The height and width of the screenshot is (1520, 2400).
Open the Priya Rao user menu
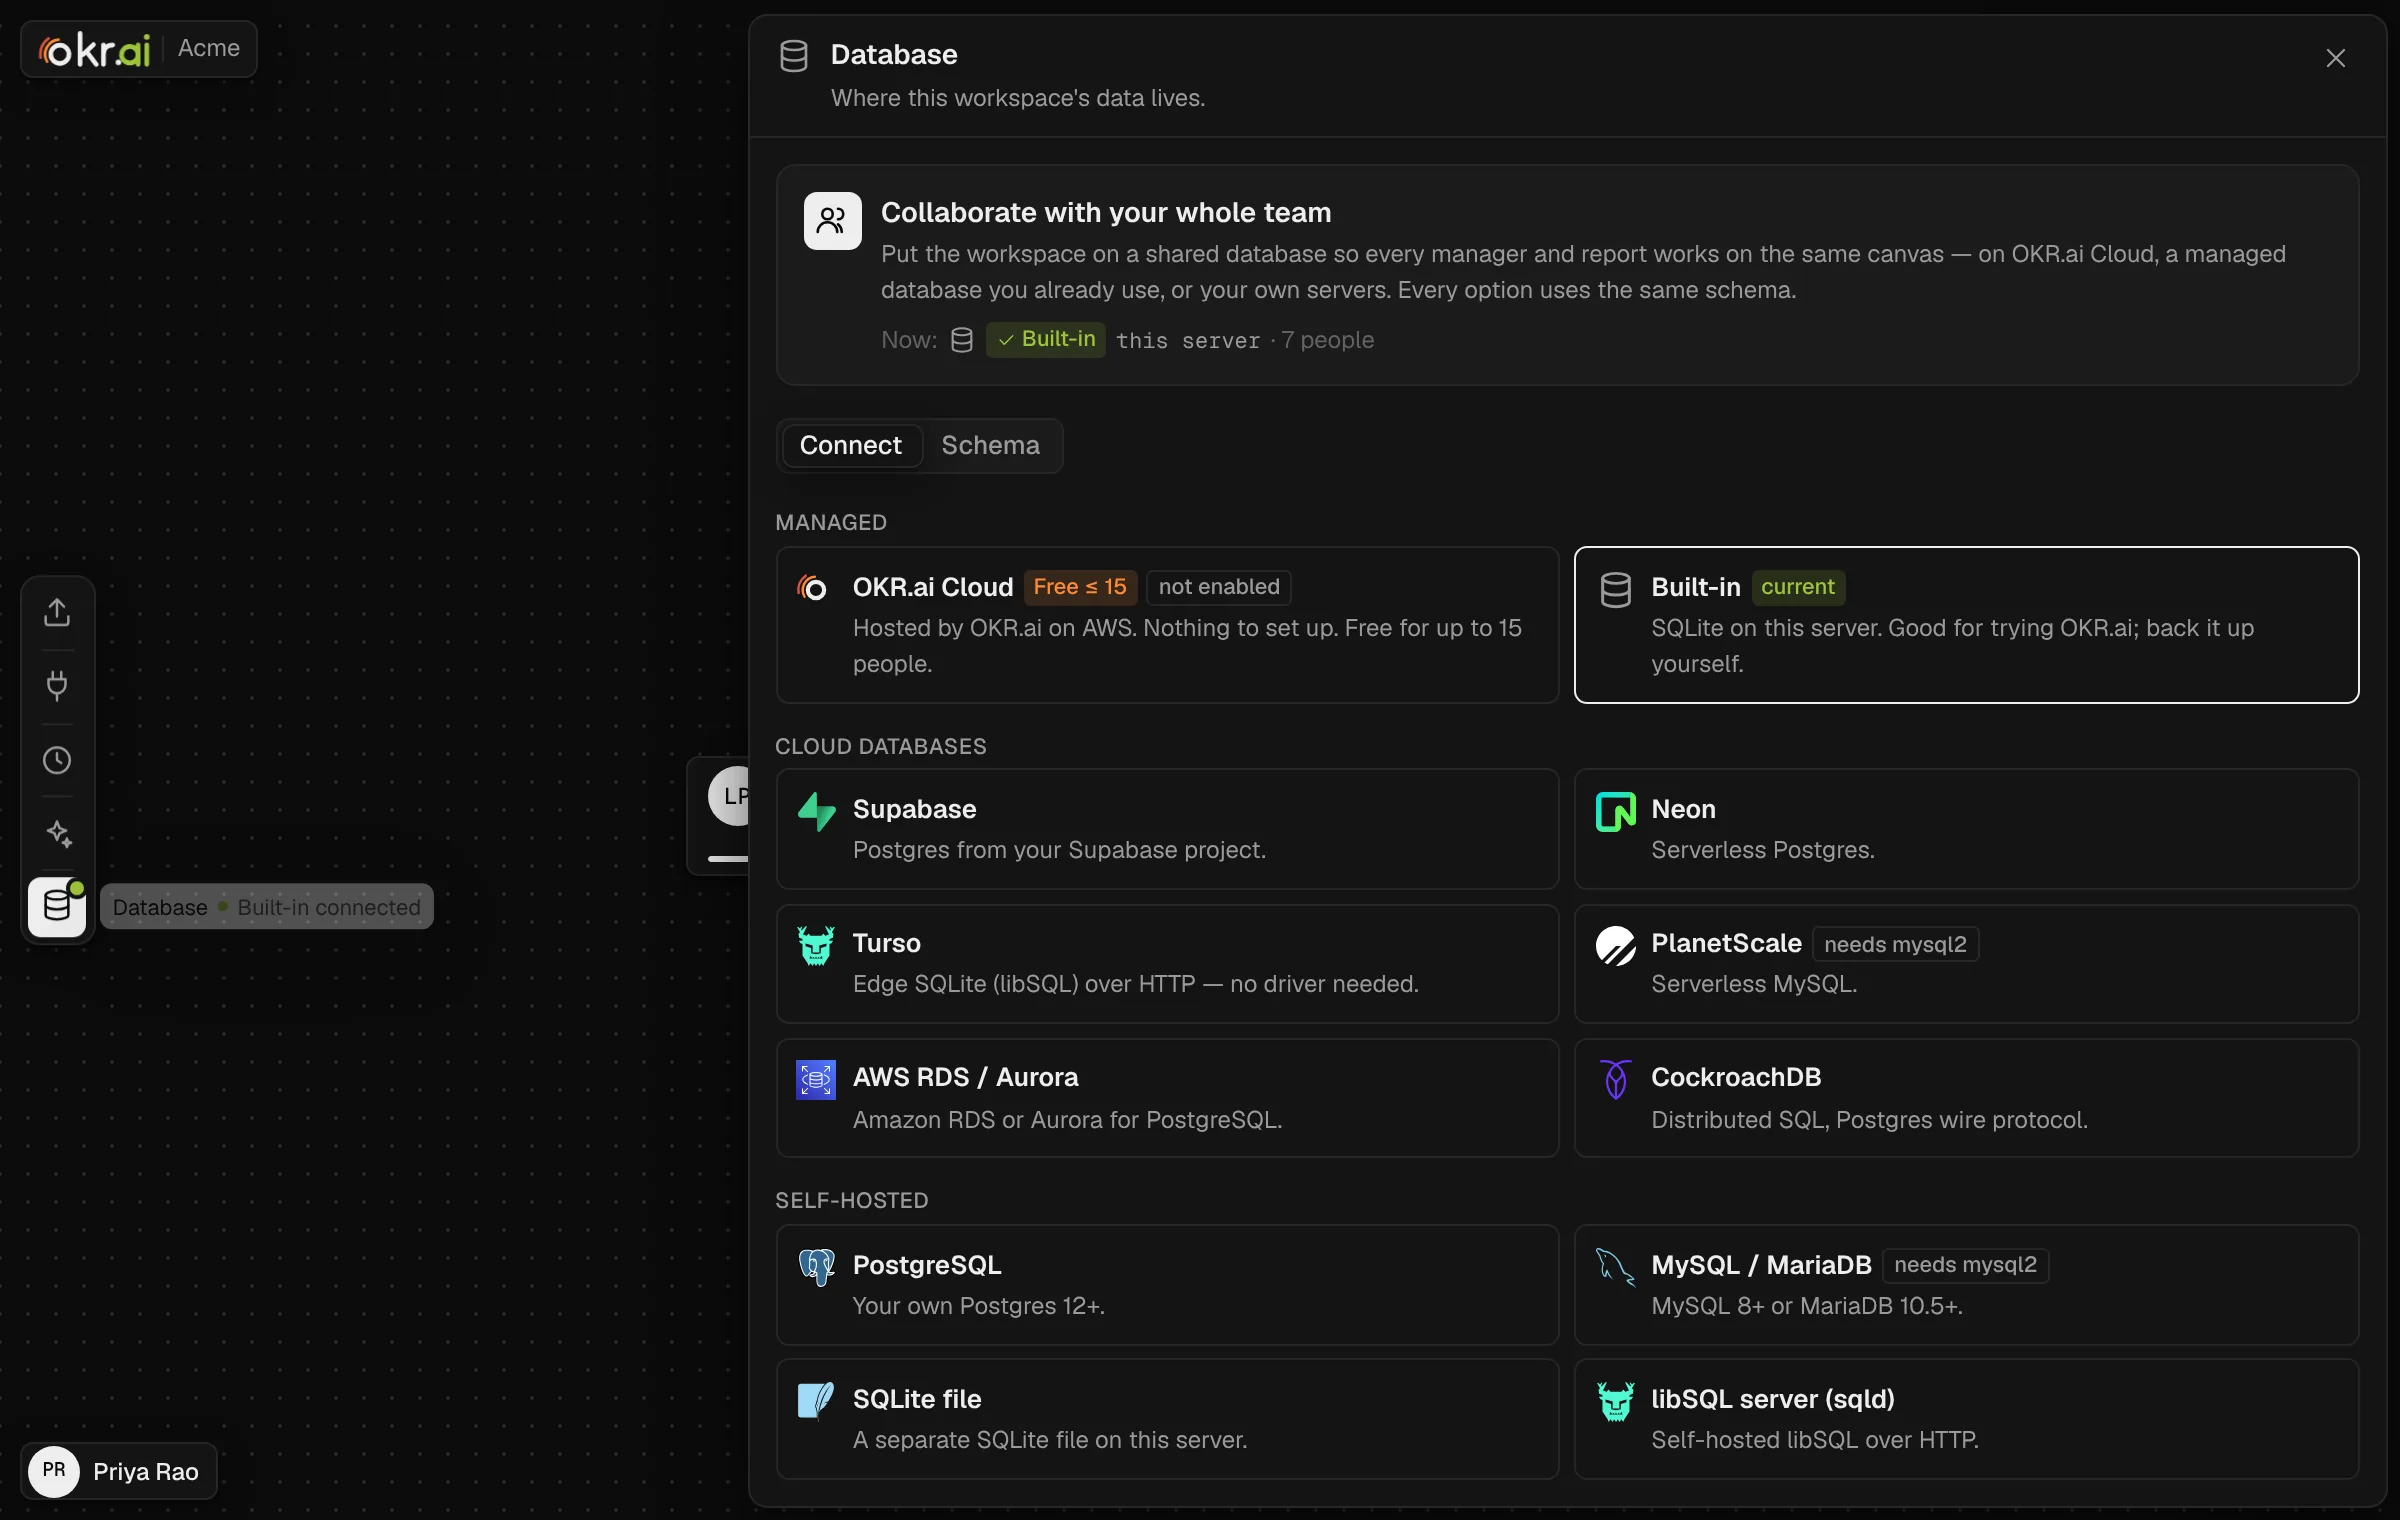pyautogui.click(x=119, y=1471)
